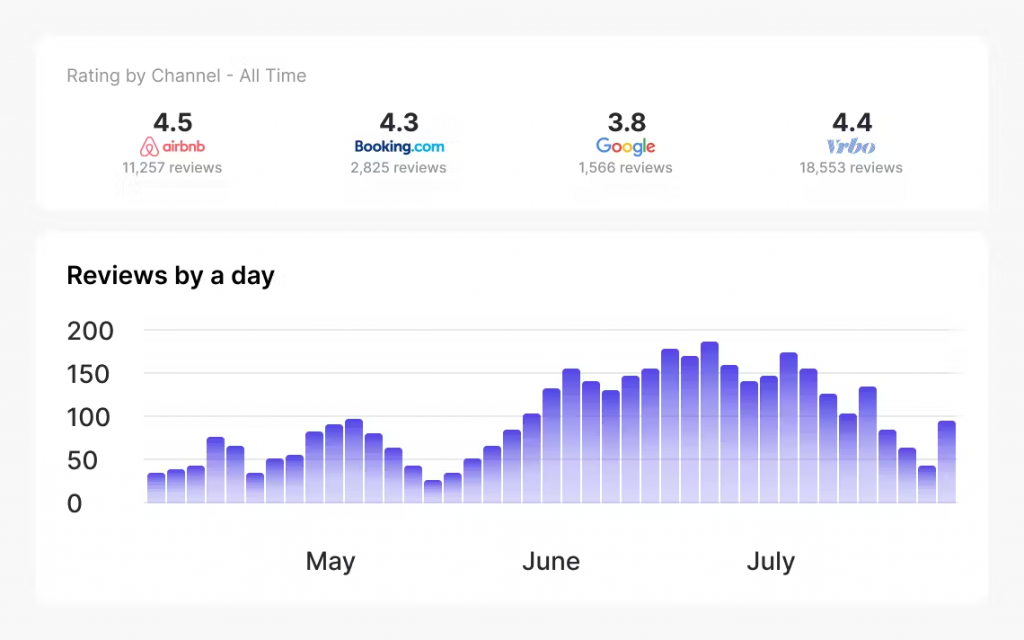This screenshot has width=1024, height=640.
Task: Open the 11,257 Airbnb reviews link
Action: 172,167
